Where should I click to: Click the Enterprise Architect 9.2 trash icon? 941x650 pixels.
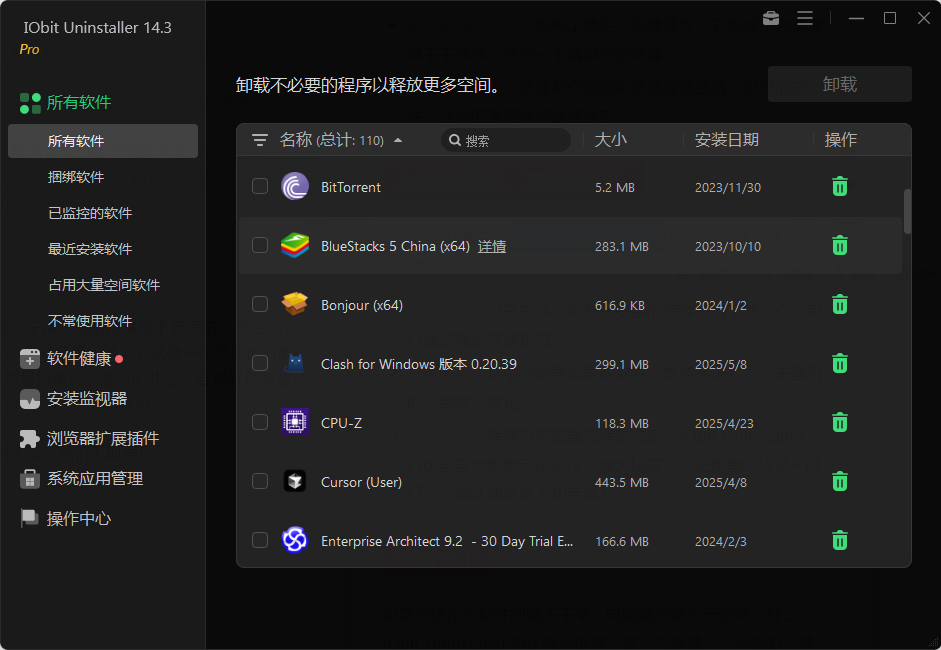tap(840, 541)
